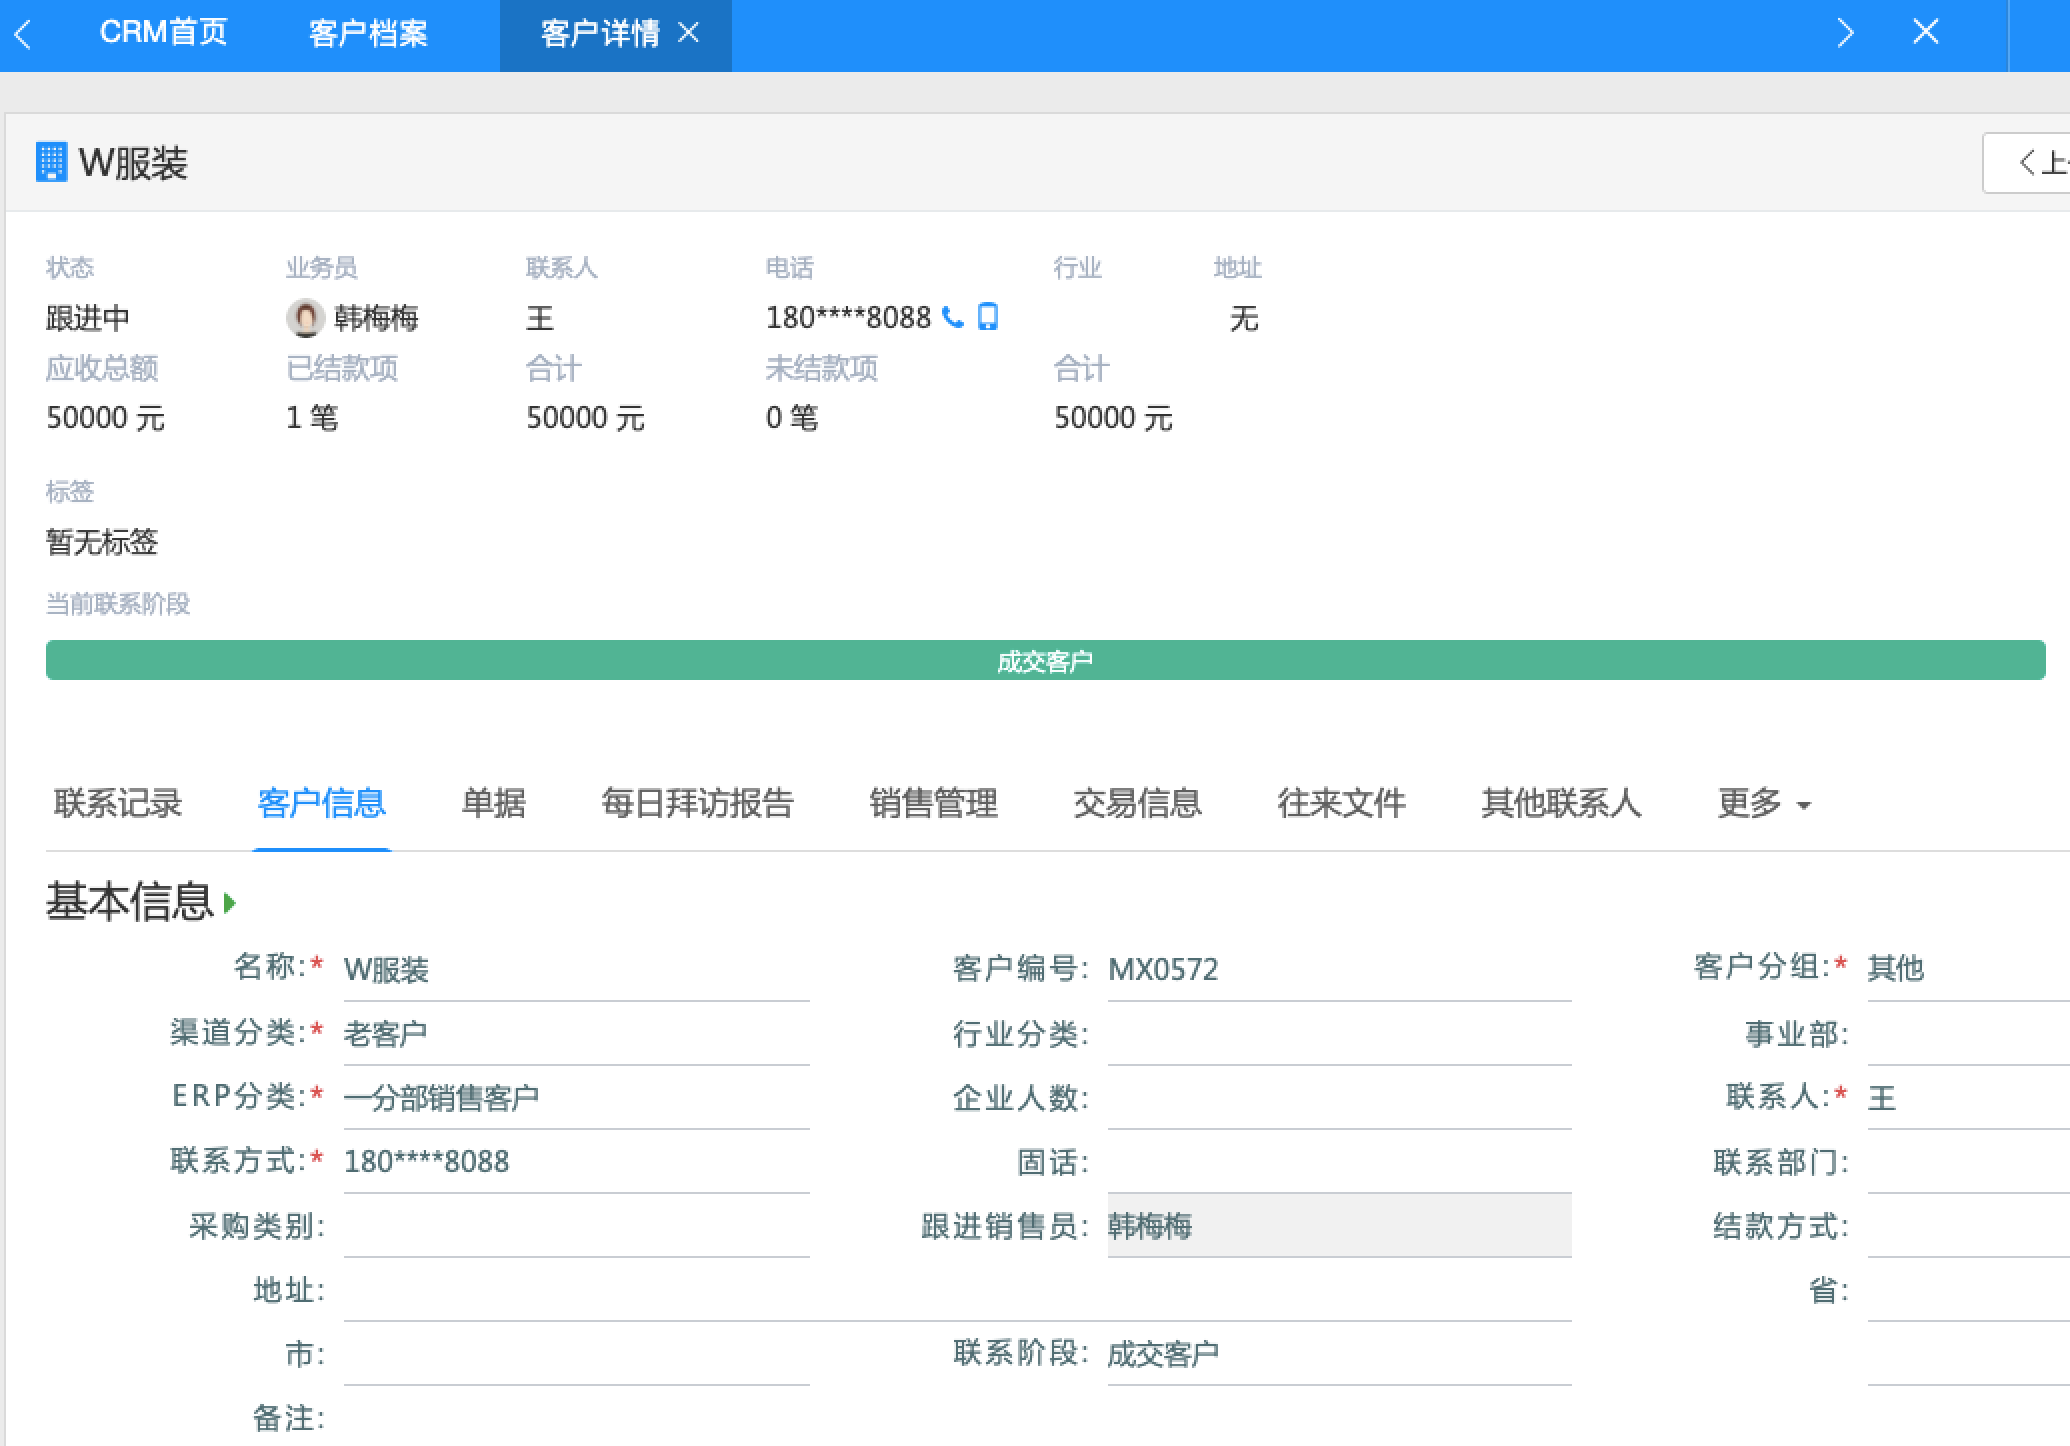Click the blue building icon beside W服装
2070x1446 pixels.
point(51,162)
